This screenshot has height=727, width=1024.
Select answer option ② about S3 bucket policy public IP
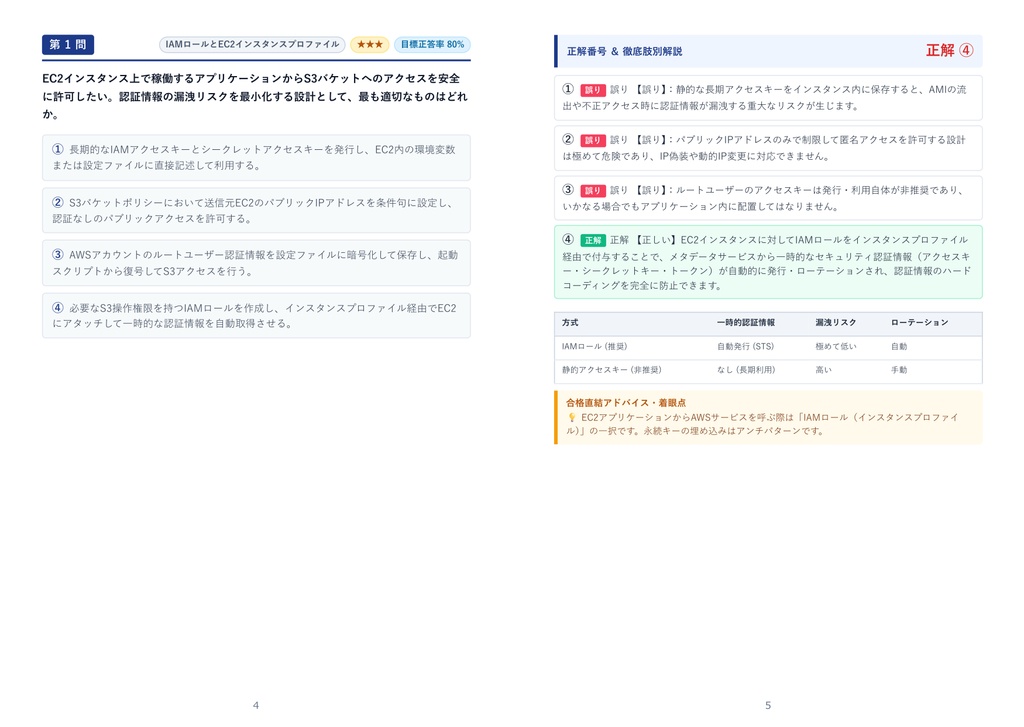256,210
